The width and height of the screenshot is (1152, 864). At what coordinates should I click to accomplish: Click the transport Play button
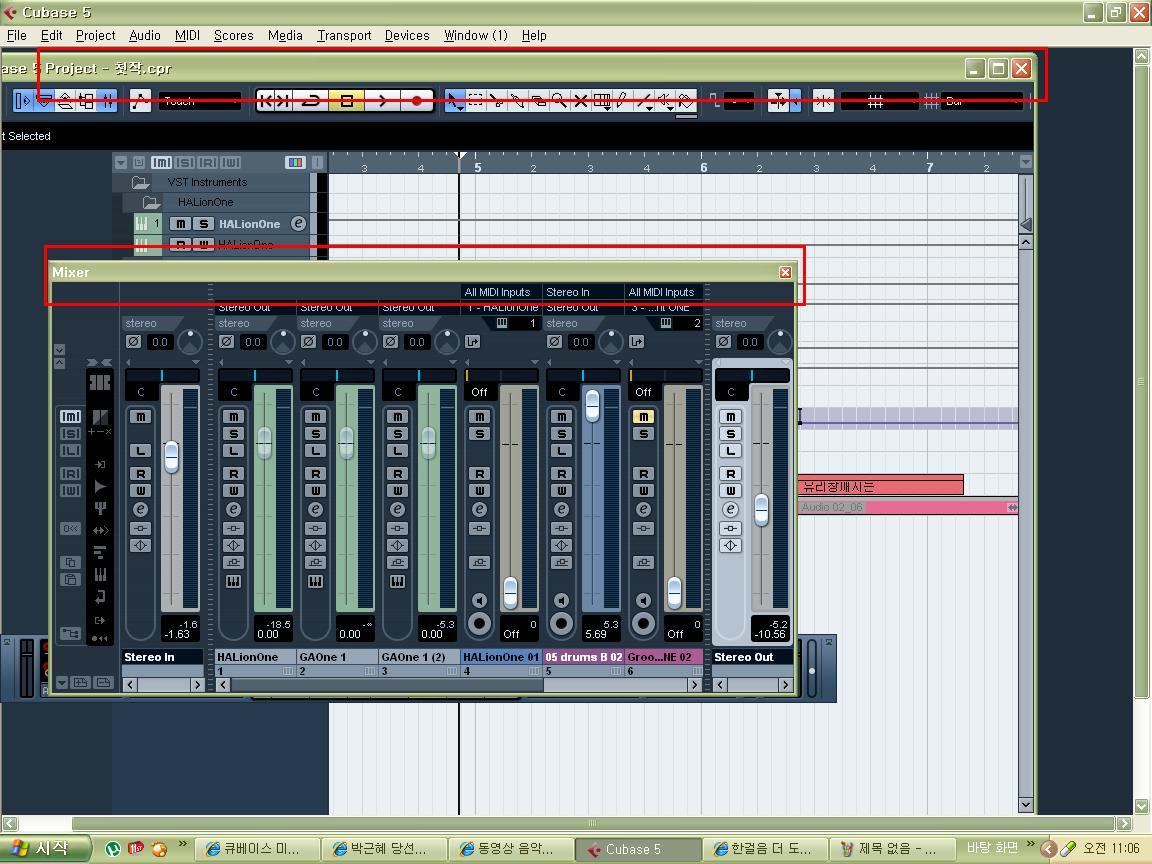tap(382, 101)
